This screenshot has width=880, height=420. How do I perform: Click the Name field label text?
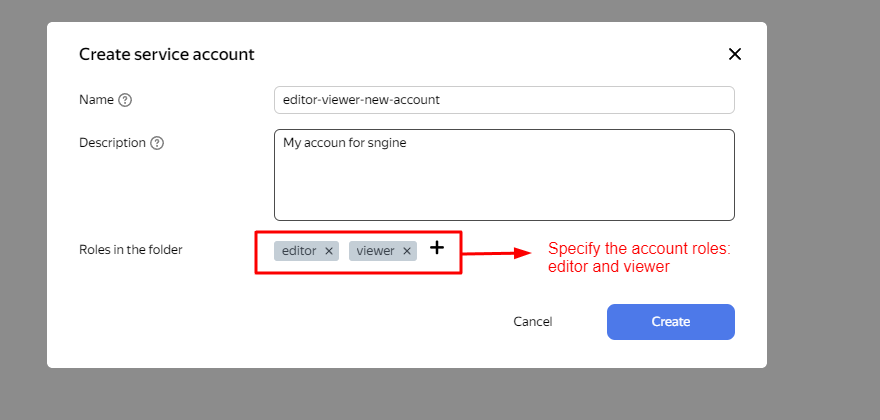click(x=96, y=100)
